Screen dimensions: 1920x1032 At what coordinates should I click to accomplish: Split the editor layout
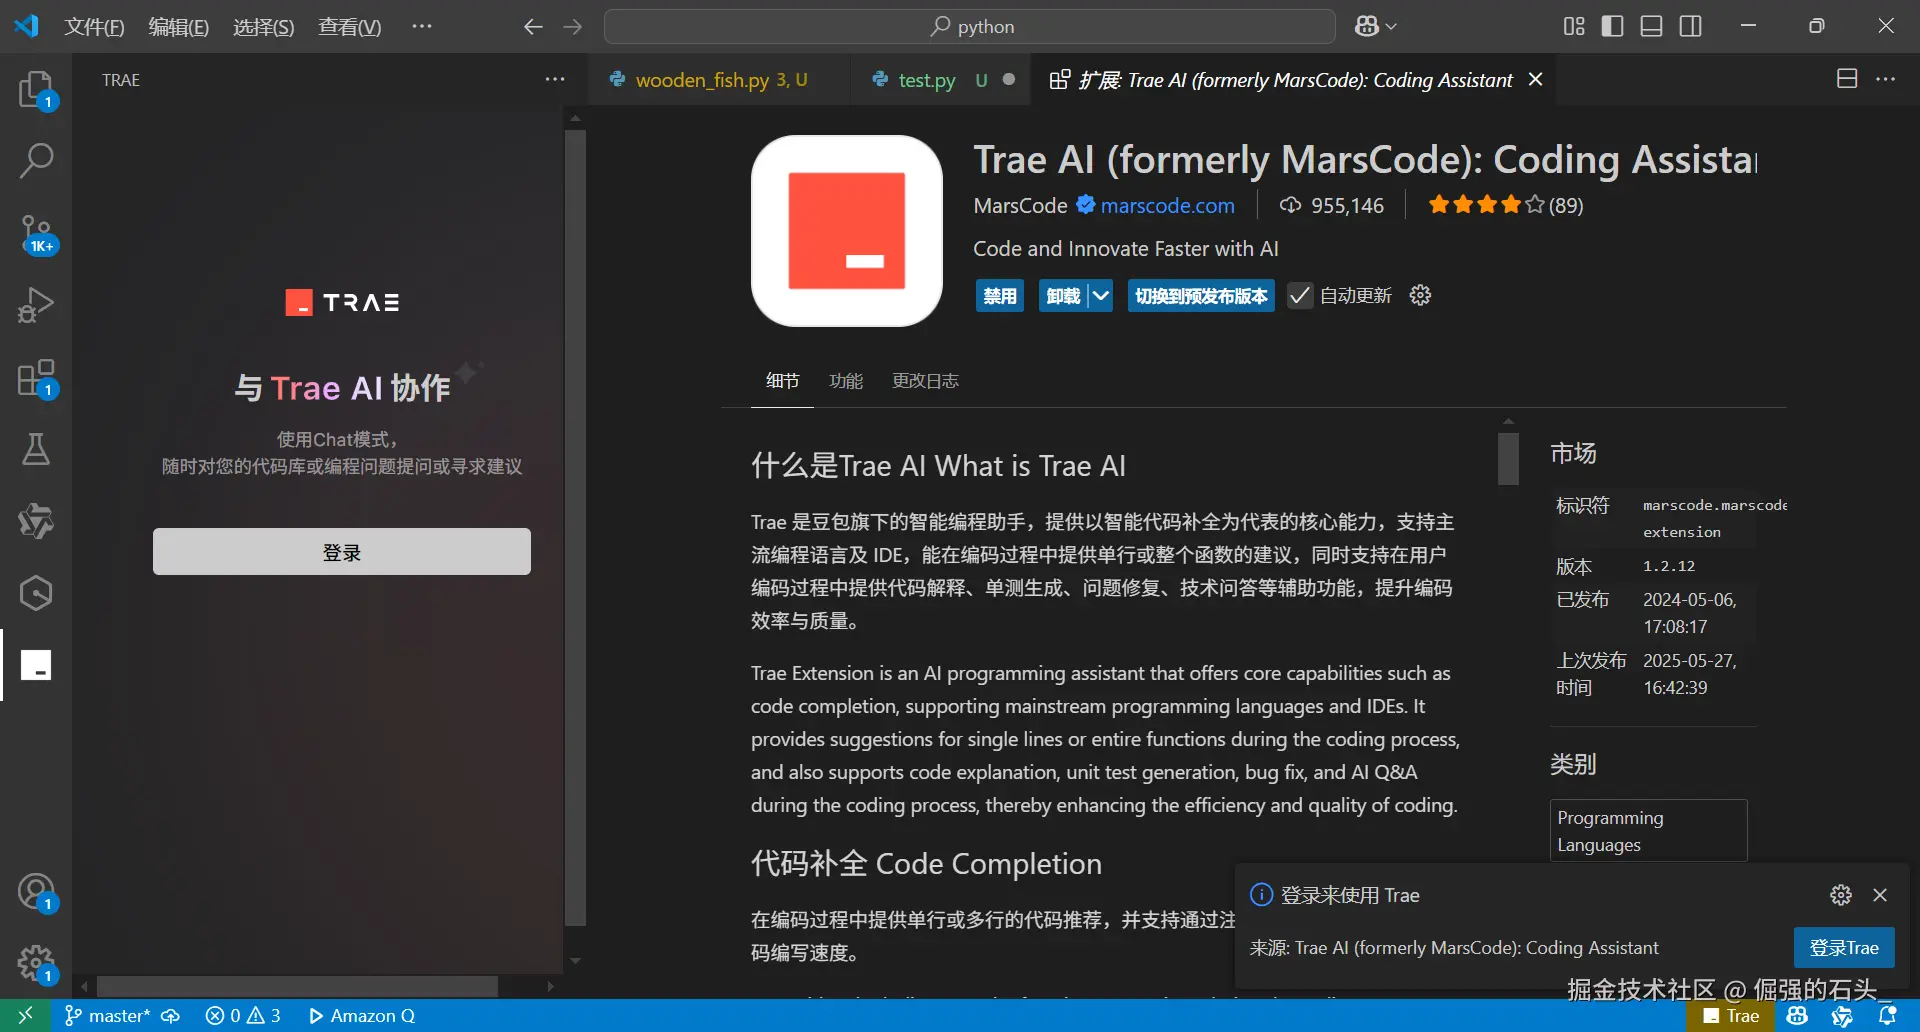coord(1847,79)
